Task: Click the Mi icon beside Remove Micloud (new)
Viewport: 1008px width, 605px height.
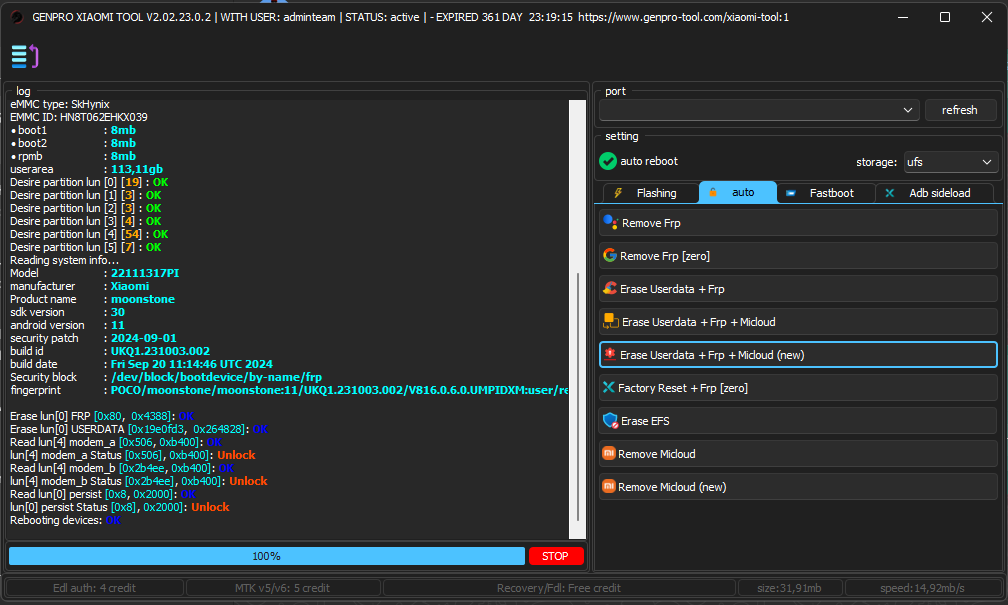Action: [x=608, y=486]
